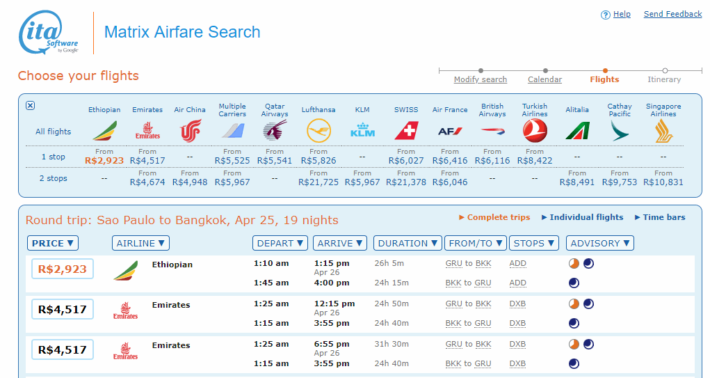Open the ARRIVE filter dropdown
Viewport: 710px width, 378px height.
pos(340,243)
